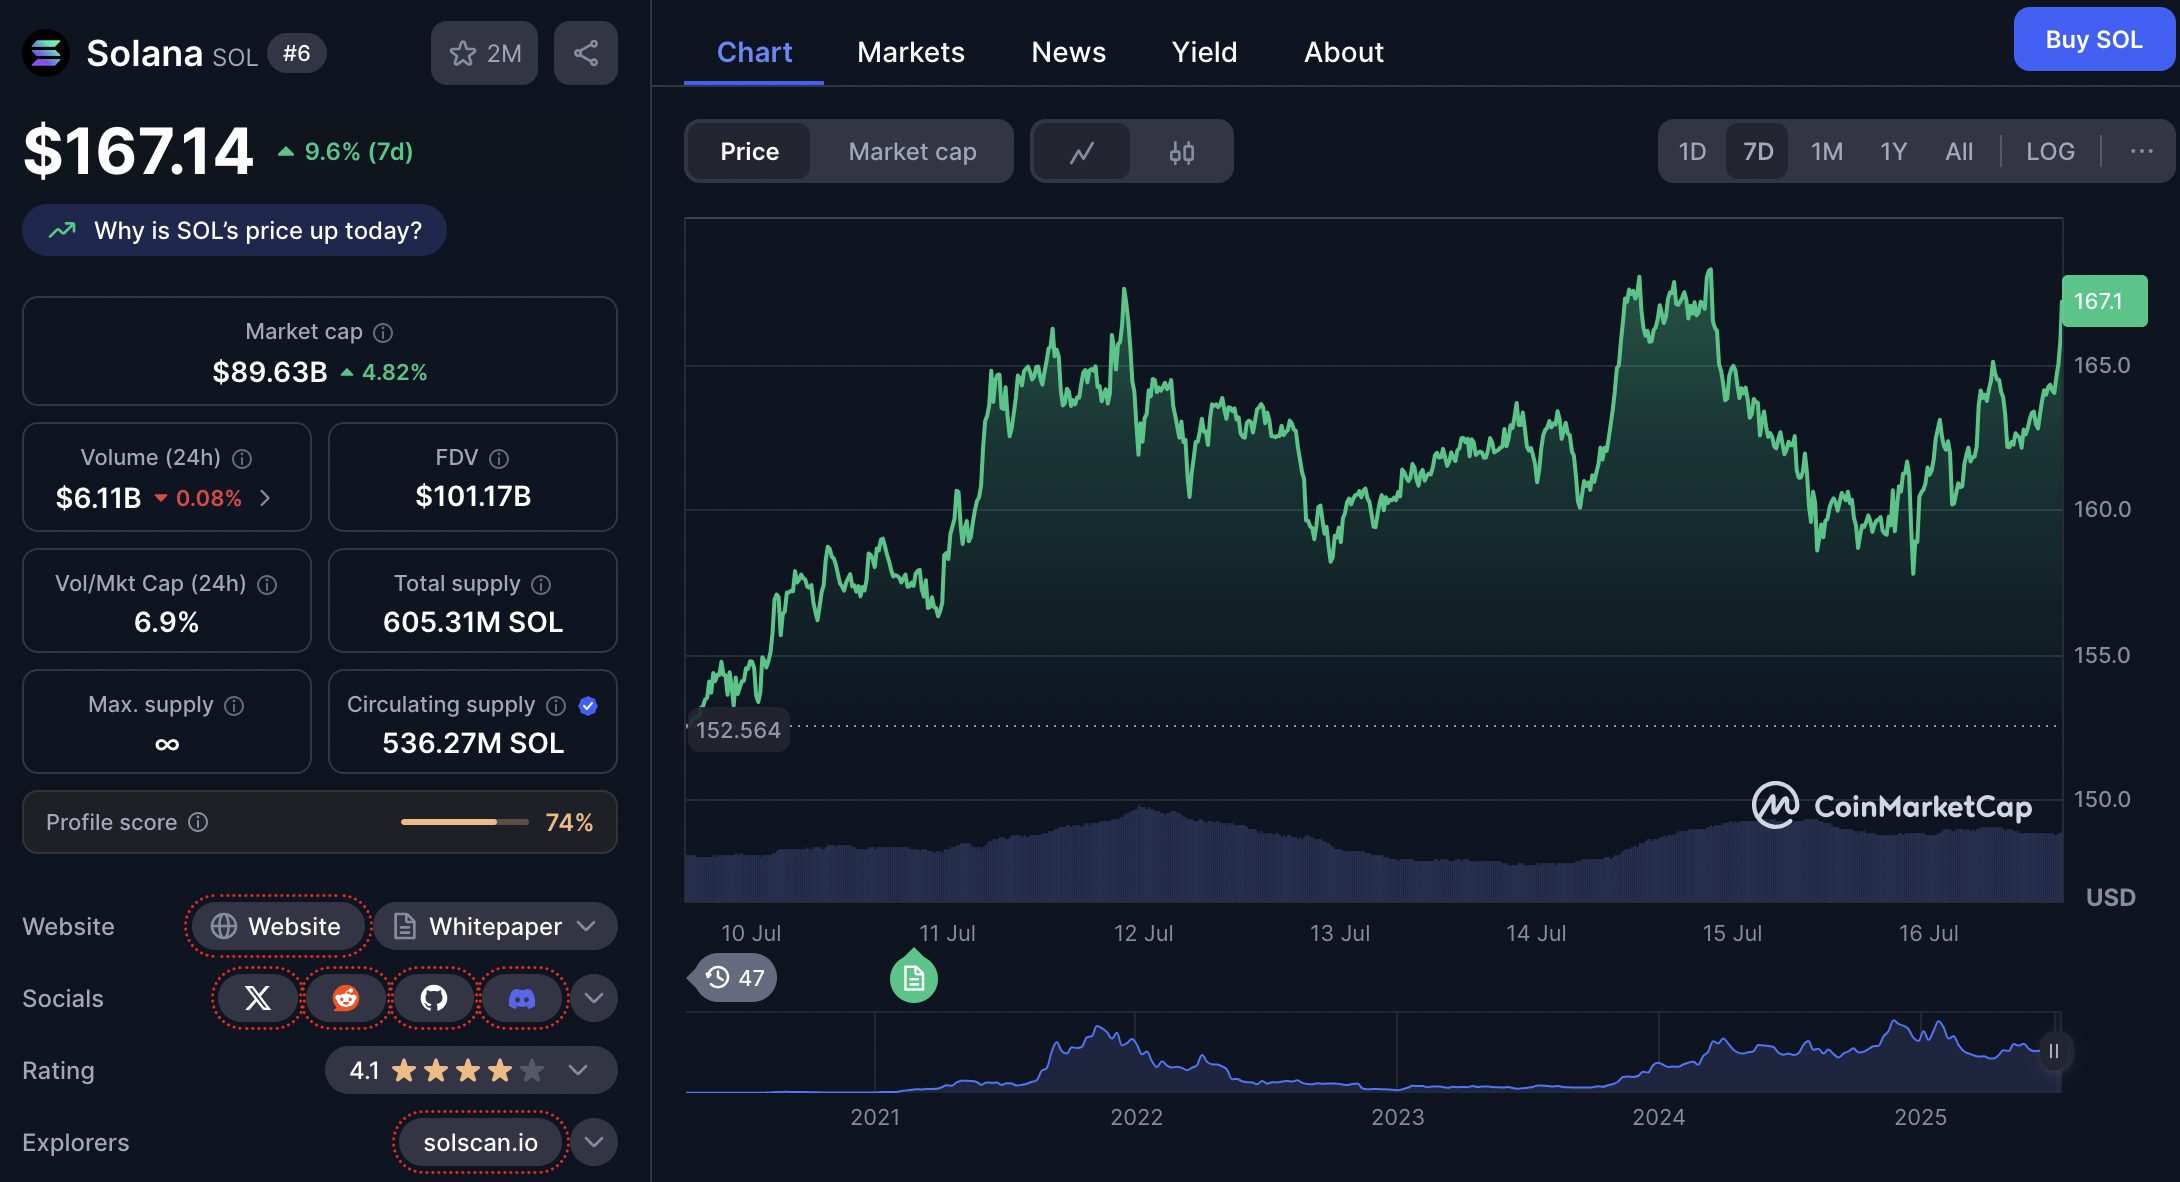Select Market cap chart mode
The width and height of the screenshot is (2180, 1182).
click(912, 151)
